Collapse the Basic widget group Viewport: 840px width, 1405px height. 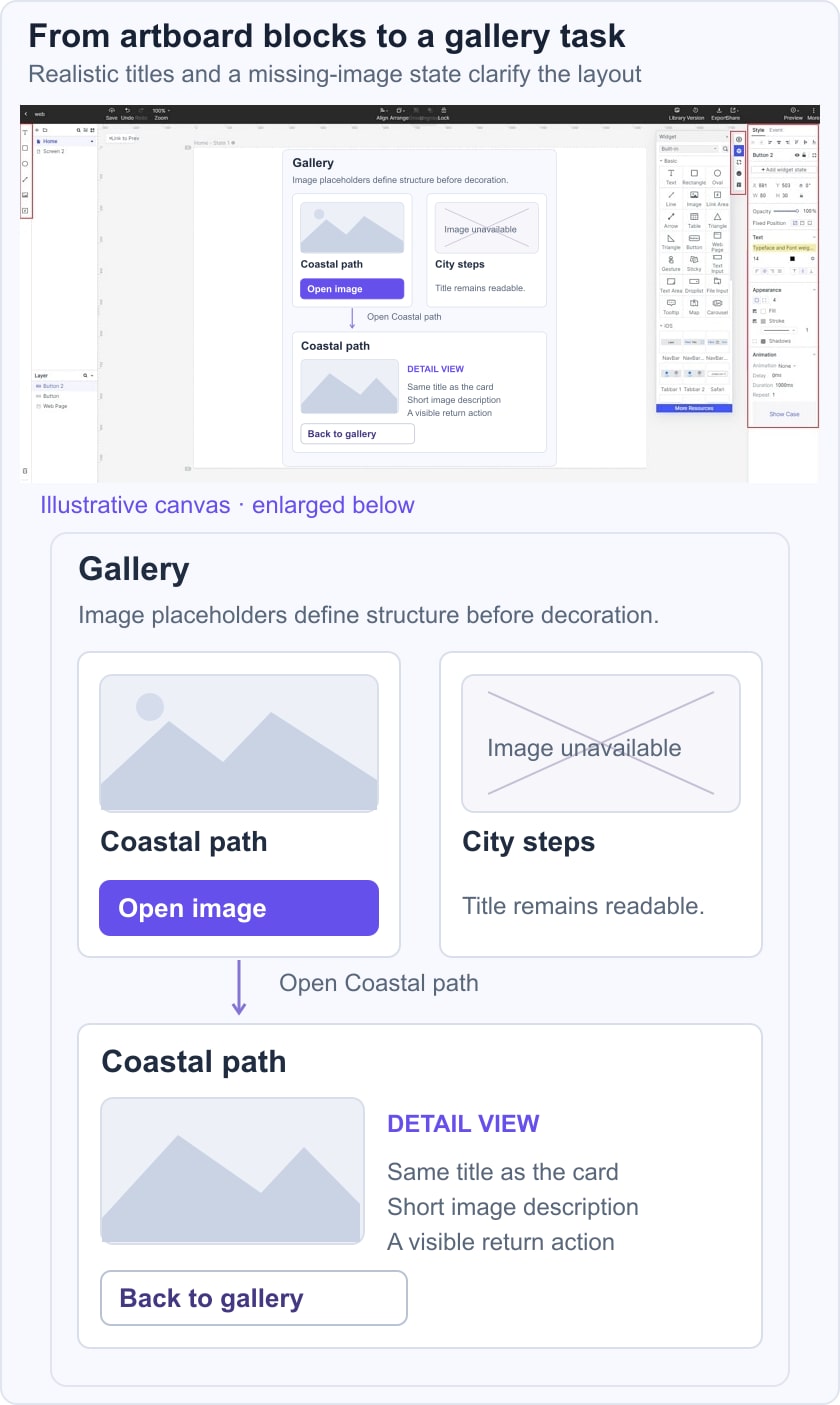[x=668, y=161]
